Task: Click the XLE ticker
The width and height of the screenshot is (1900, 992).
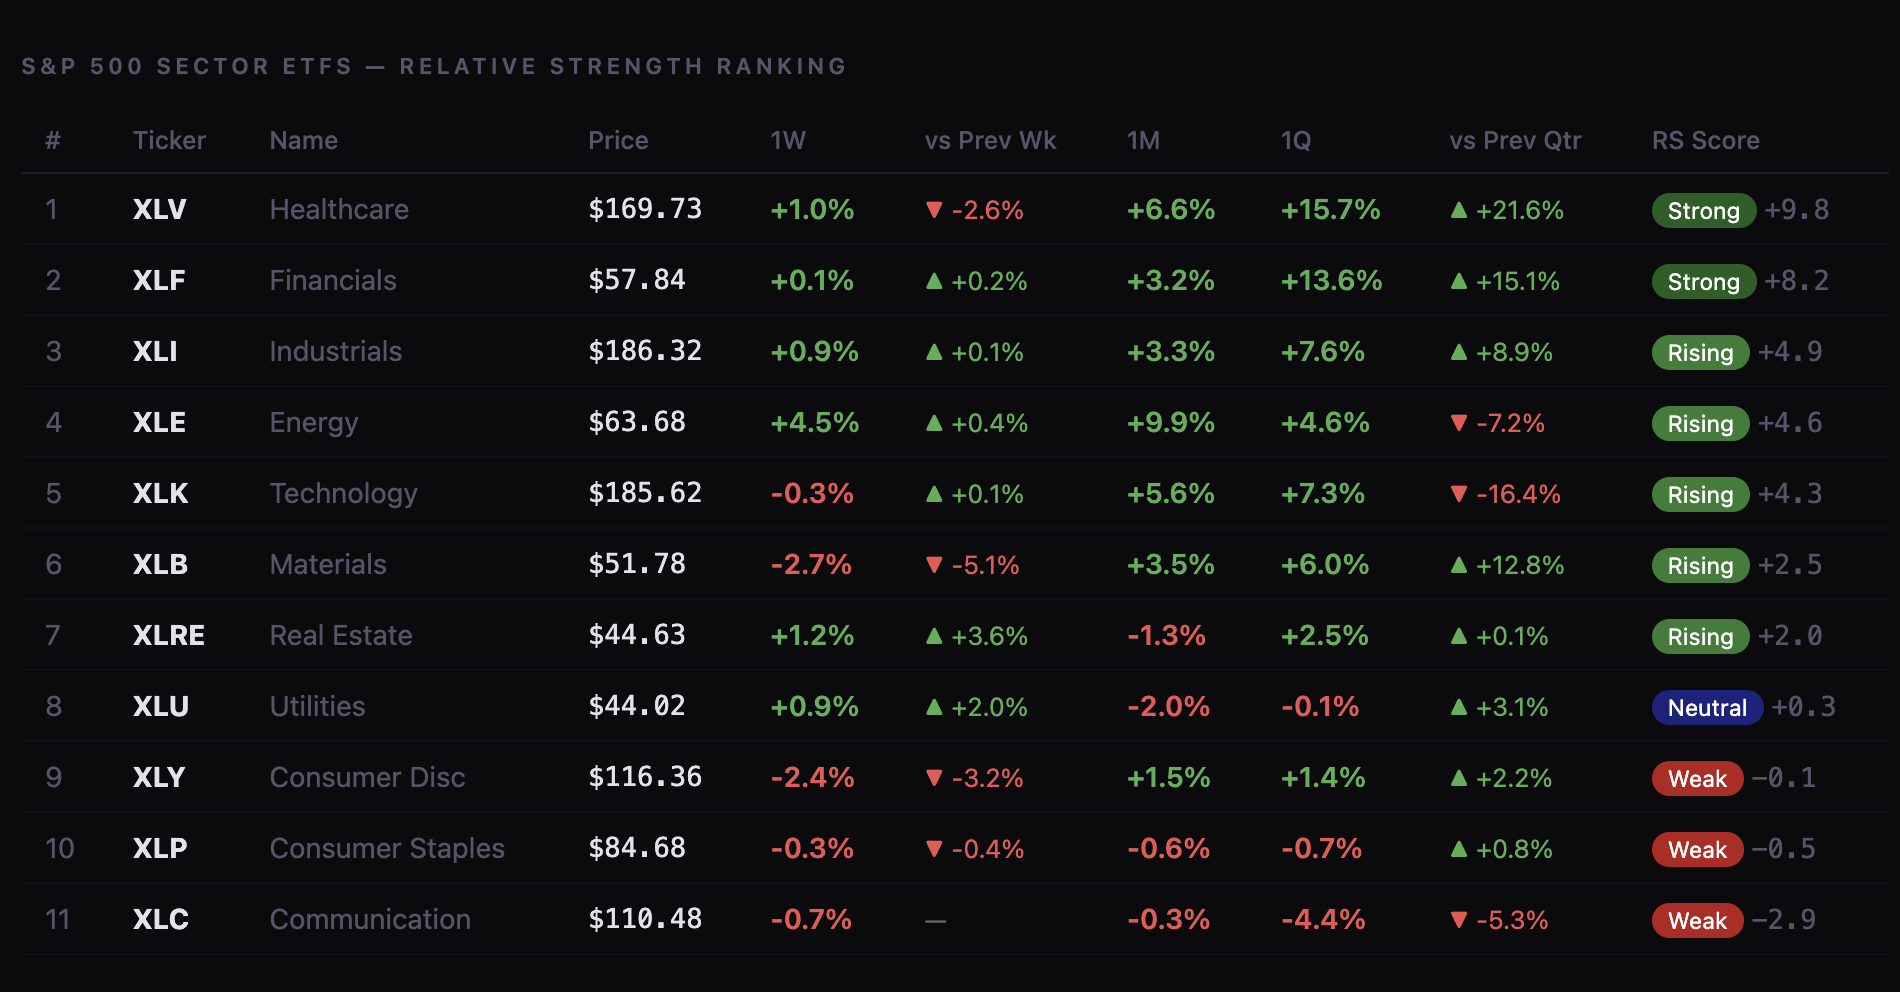Action: [x=159, y=423]
